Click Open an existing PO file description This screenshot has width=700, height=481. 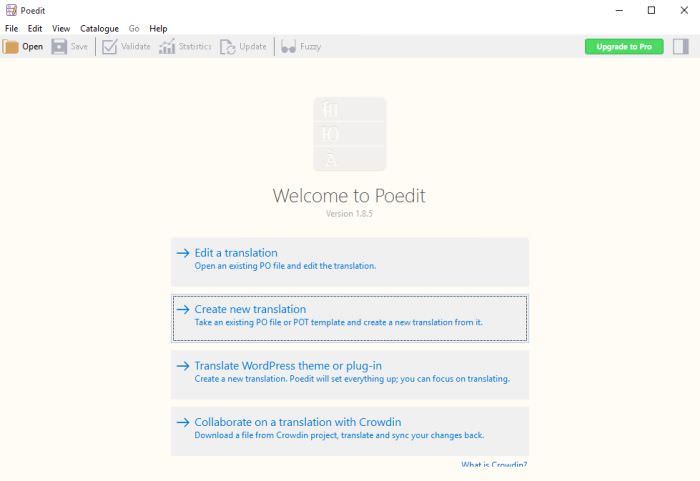pos(285,266)
